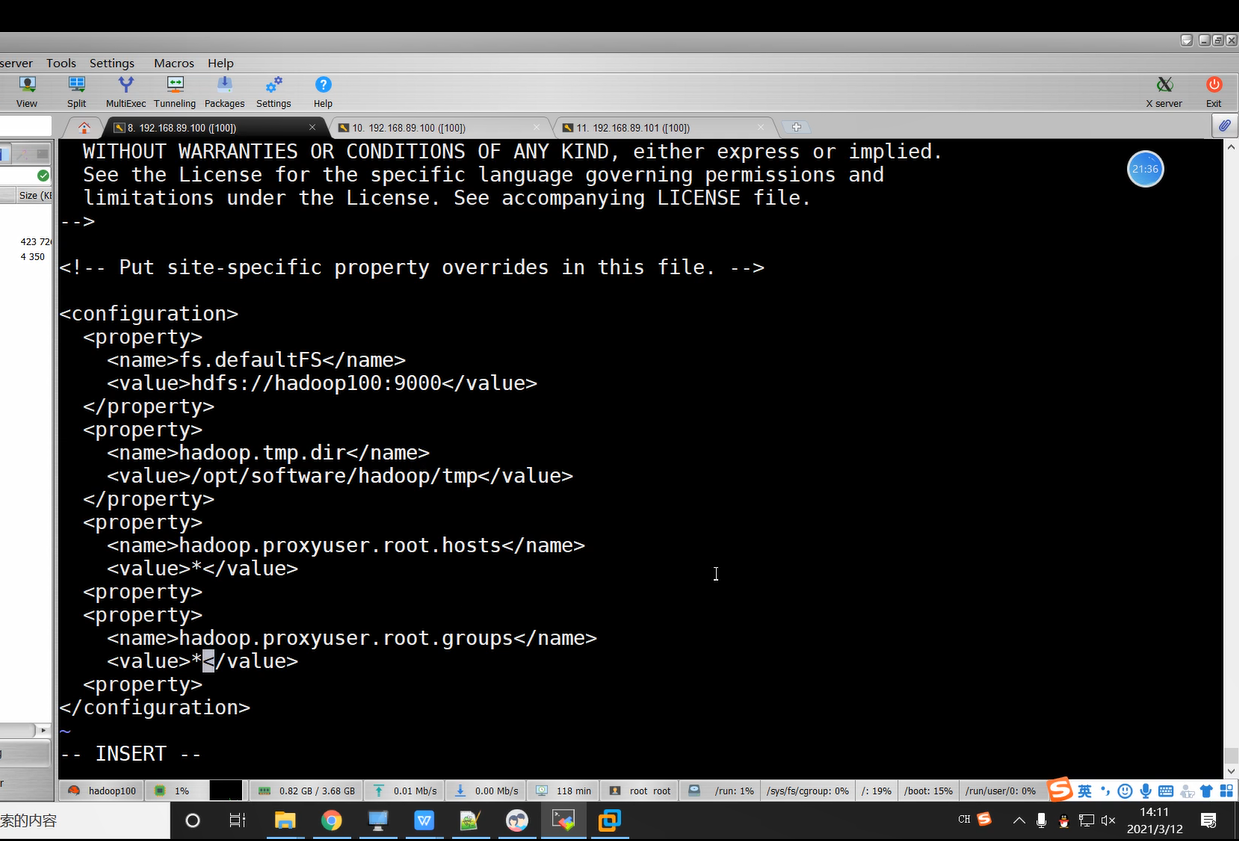Image resolution: width=1239 pixels, height=841 pixels.
Task: Open the WPS Writer taskbar icon
Action: click(424, 821)
